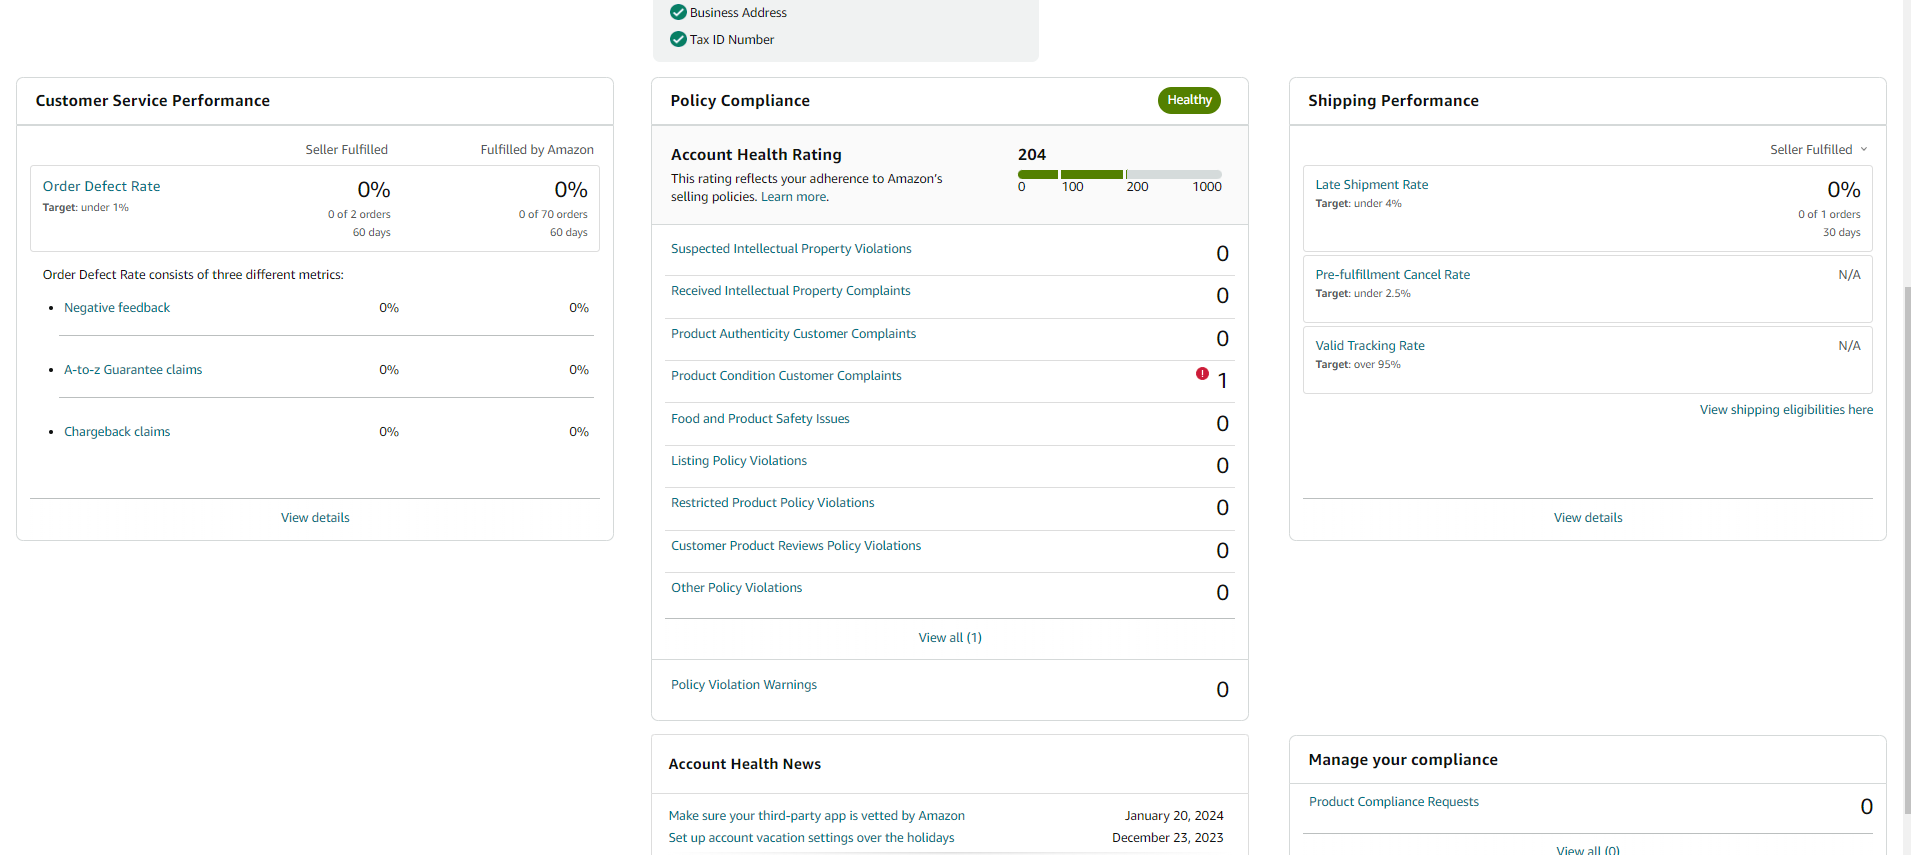1911x855 pixels.
Task: Open A-to-z Guarantee claims link
Action: (133, 370)
